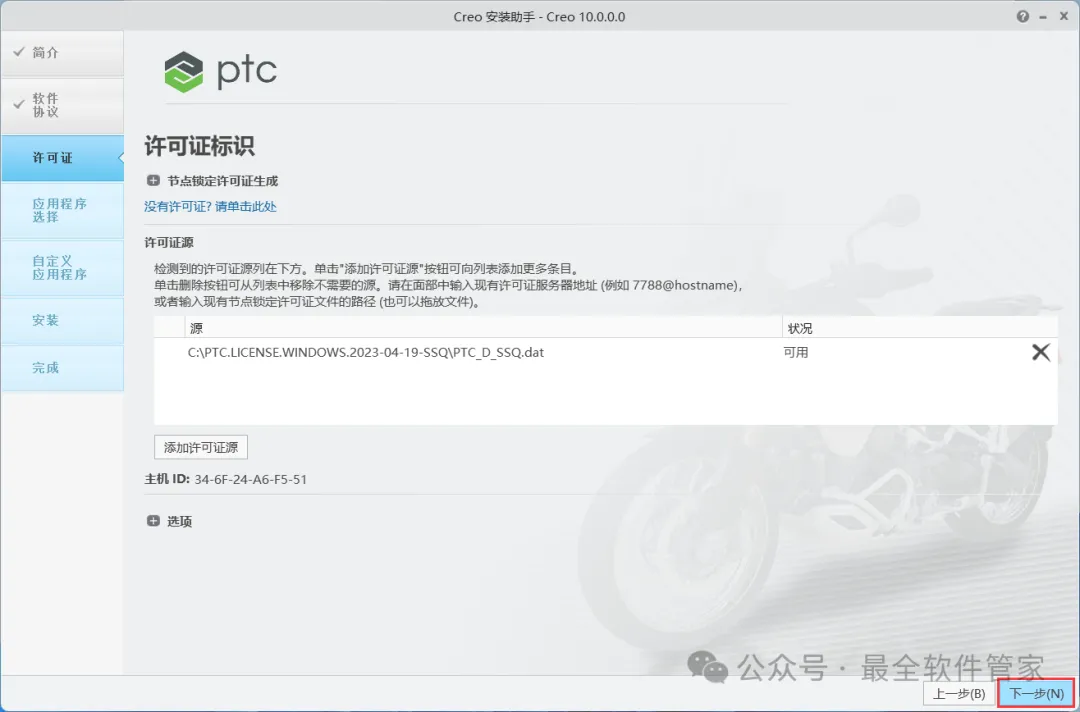
Task: Click the 许可证源 section label
Action: tap(169, 242)
